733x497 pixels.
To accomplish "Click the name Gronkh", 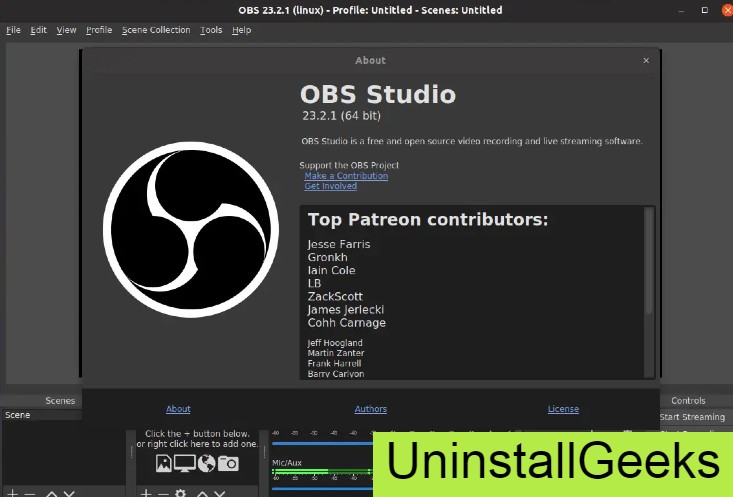I will 328,257.
